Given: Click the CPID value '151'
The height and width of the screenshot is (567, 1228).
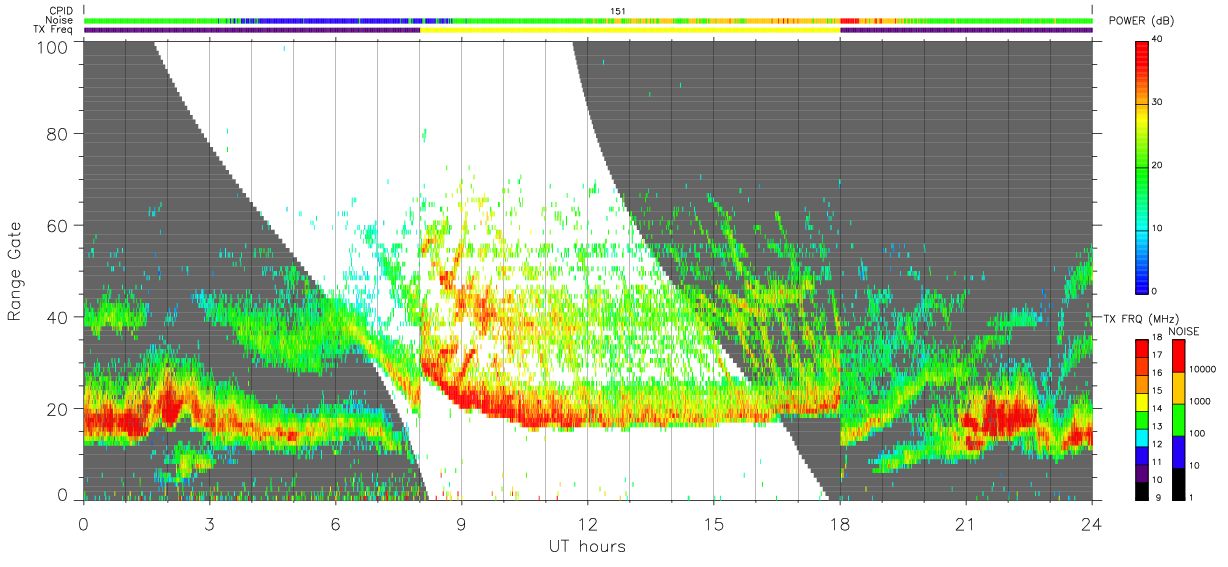Looking at the screenshot, I should 617,11.
